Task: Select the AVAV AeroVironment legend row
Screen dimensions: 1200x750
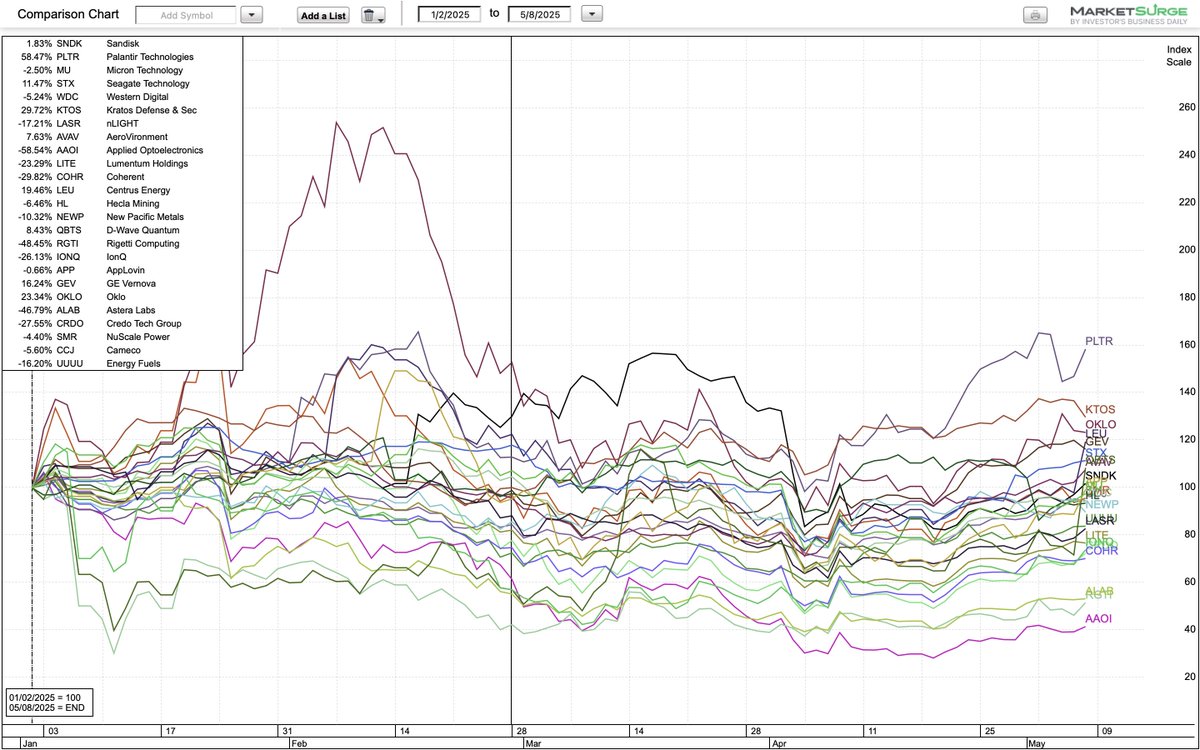Action: pos(121,137)
